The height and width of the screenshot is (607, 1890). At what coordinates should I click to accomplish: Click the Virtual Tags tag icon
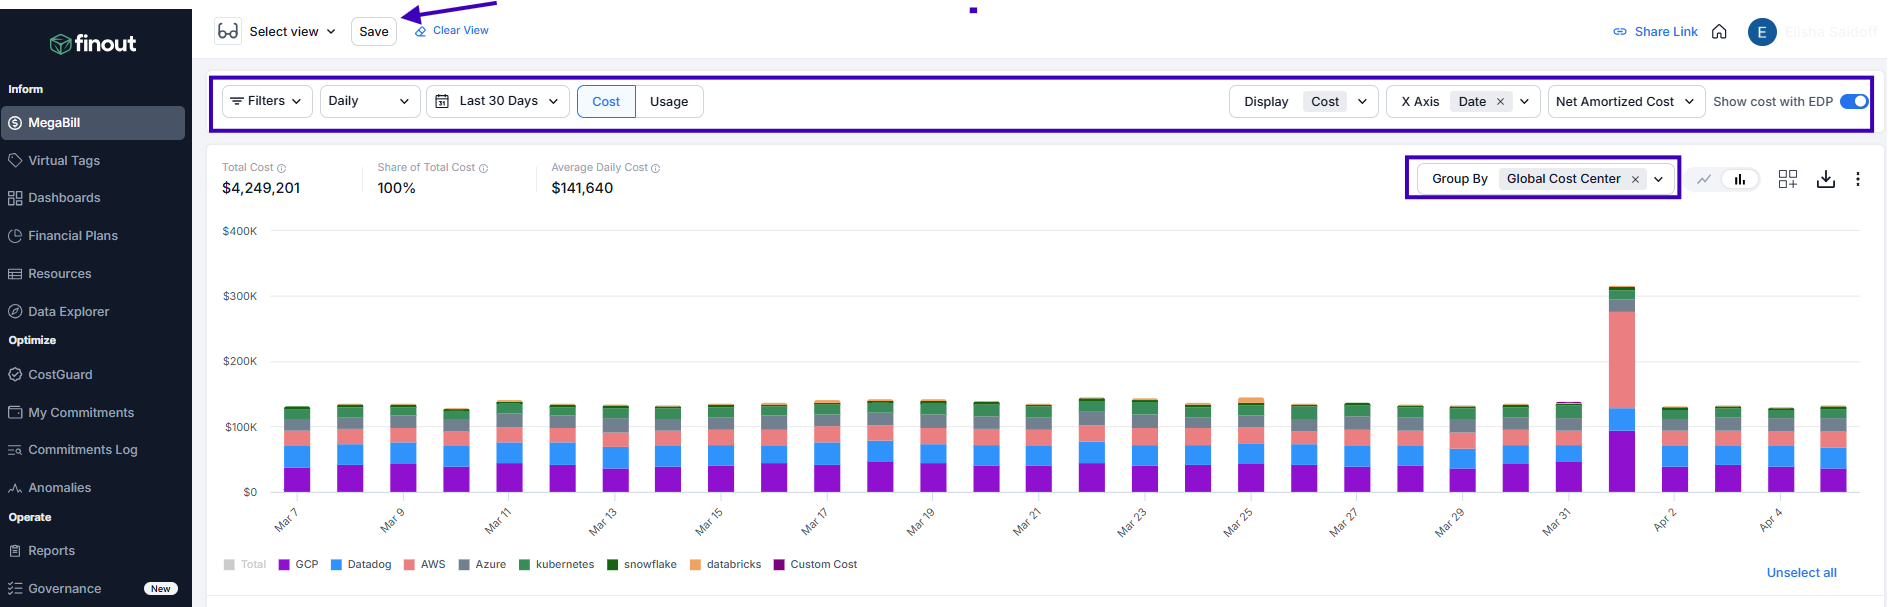[15, 160]
